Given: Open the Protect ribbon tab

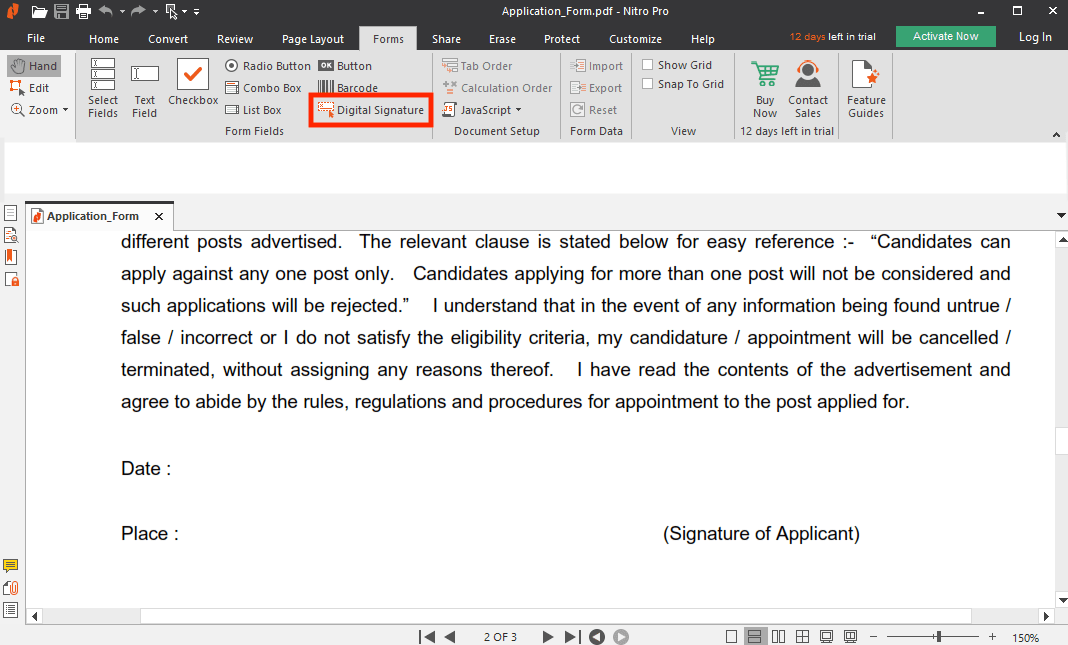Looking at the screenshot, I should point(561,38).
